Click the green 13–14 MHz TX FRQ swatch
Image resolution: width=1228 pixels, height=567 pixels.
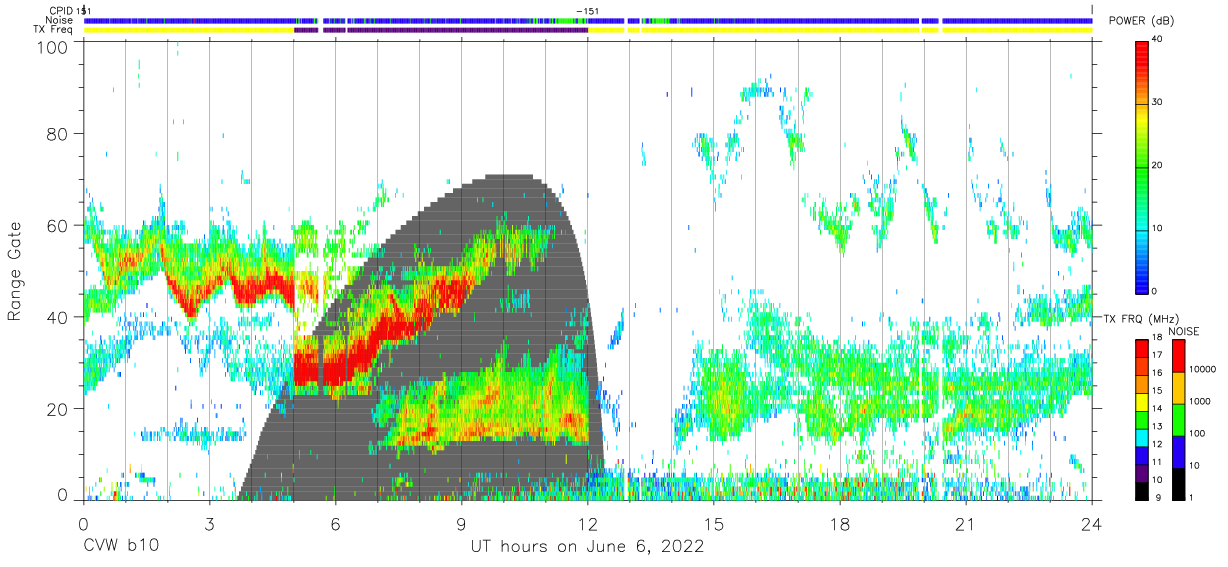coord(1141,418)
